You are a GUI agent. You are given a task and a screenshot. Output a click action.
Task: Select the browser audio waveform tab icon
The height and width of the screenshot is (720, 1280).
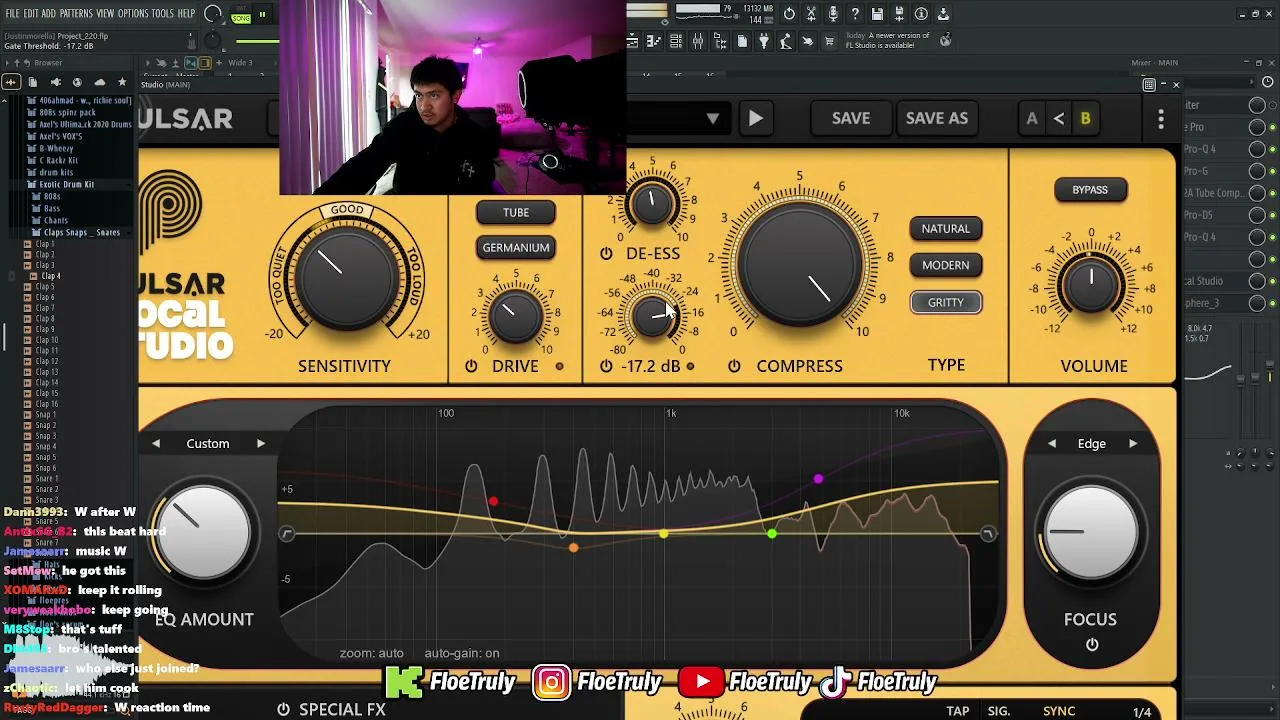(11, 82)
